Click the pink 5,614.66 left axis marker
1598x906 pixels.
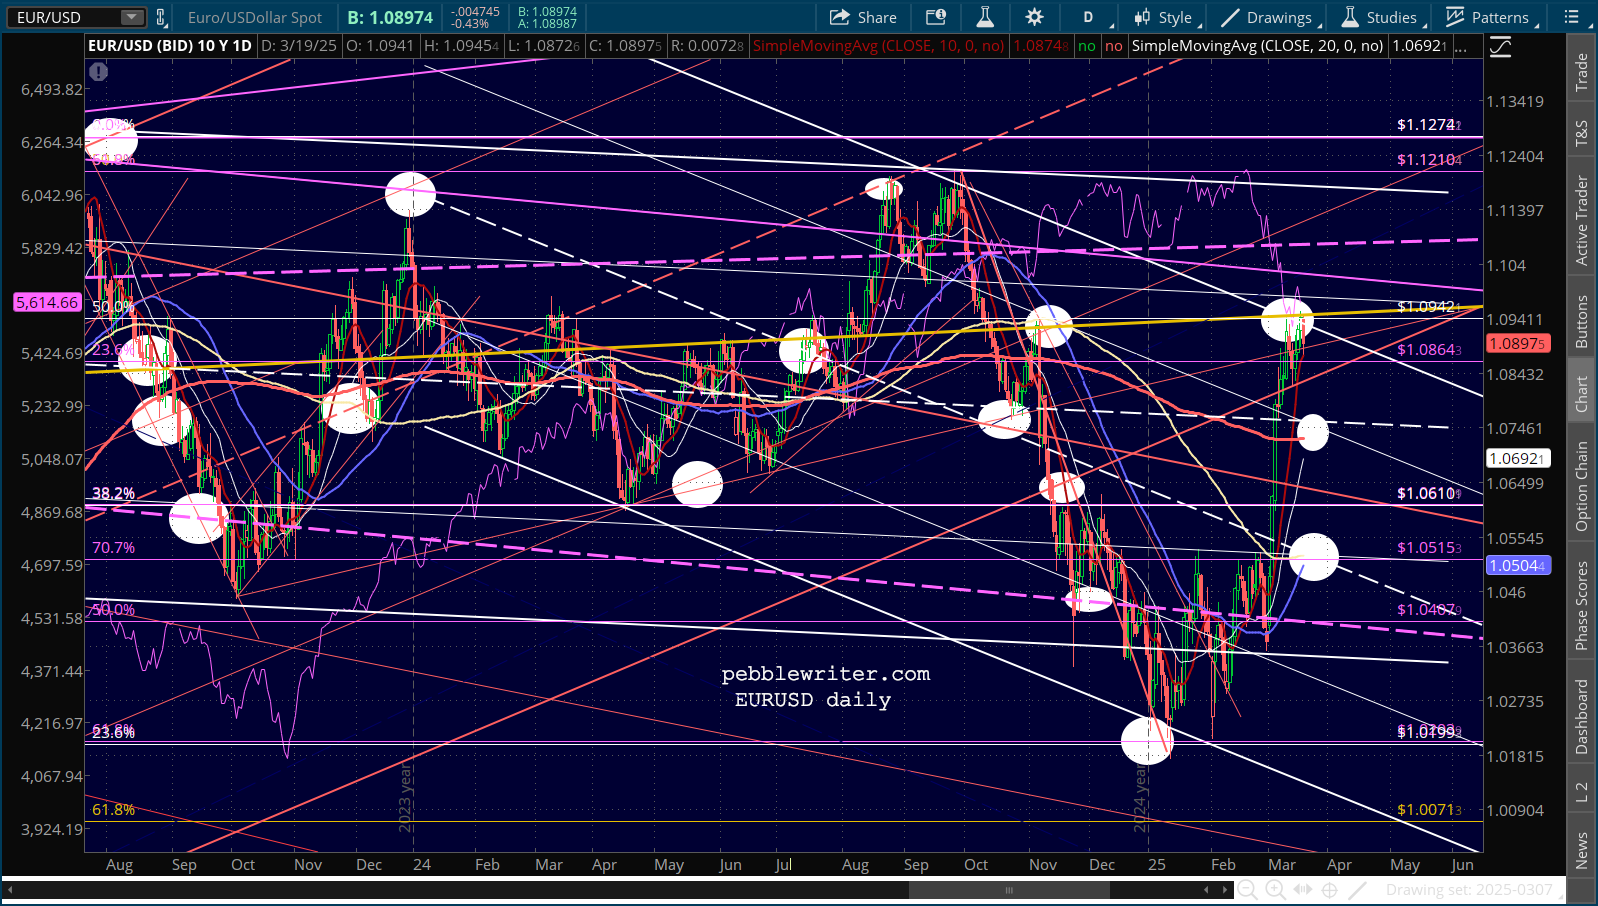[47, 302]
